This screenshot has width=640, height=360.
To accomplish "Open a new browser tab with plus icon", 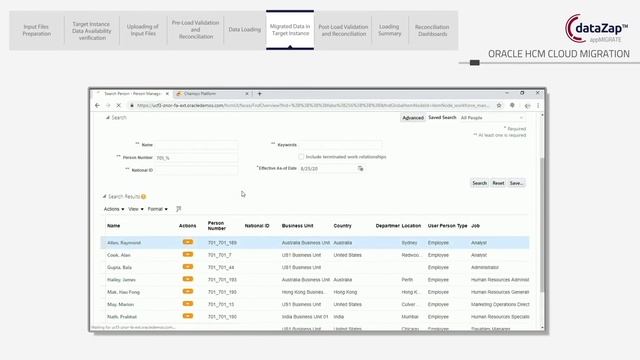I will coord(260,93).
